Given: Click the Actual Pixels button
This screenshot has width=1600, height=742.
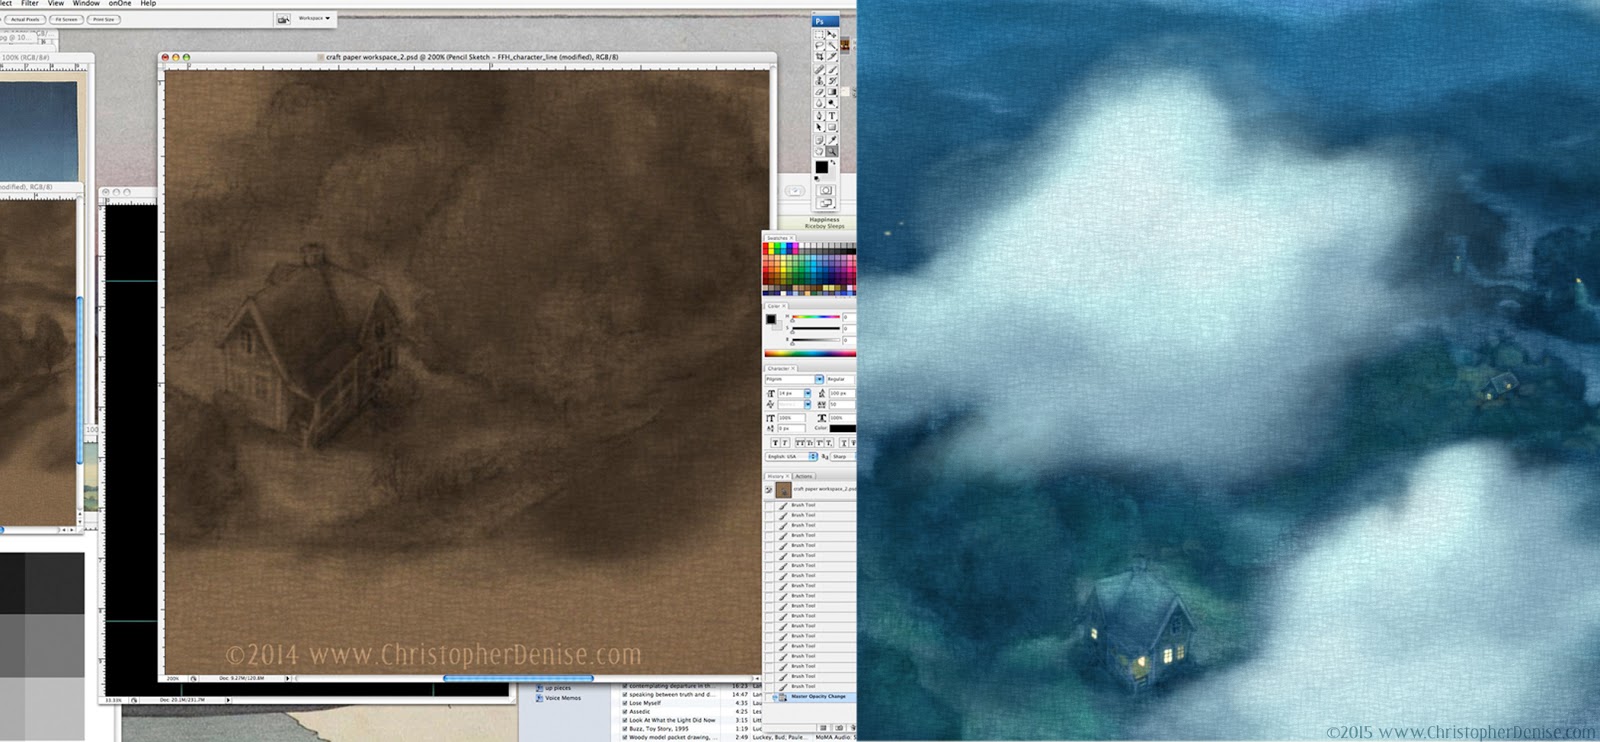Looking at the screenshot, I should click(25, 19).
